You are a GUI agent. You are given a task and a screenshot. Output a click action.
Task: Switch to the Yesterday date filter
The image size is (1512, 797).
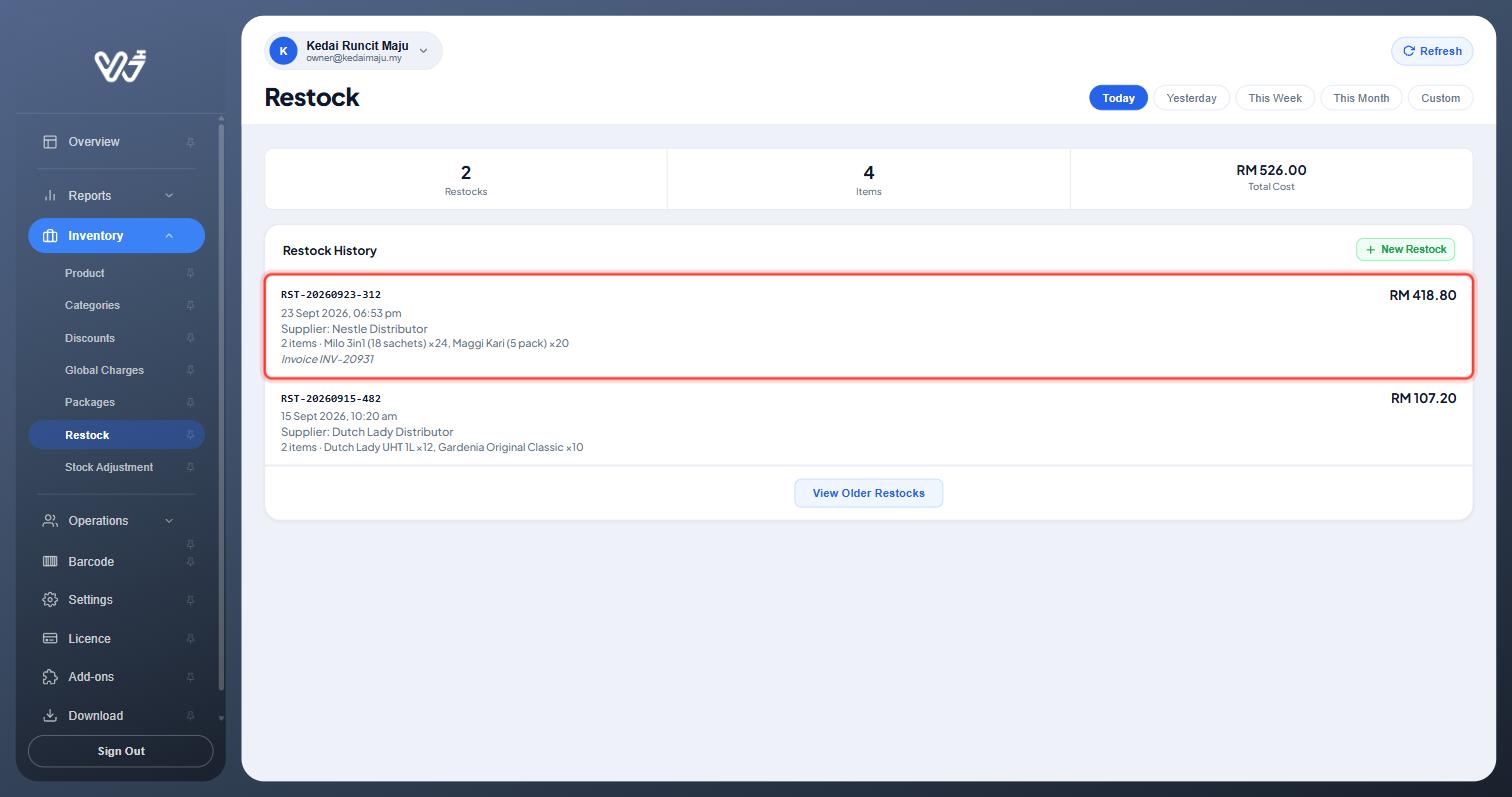[1191, 98]
